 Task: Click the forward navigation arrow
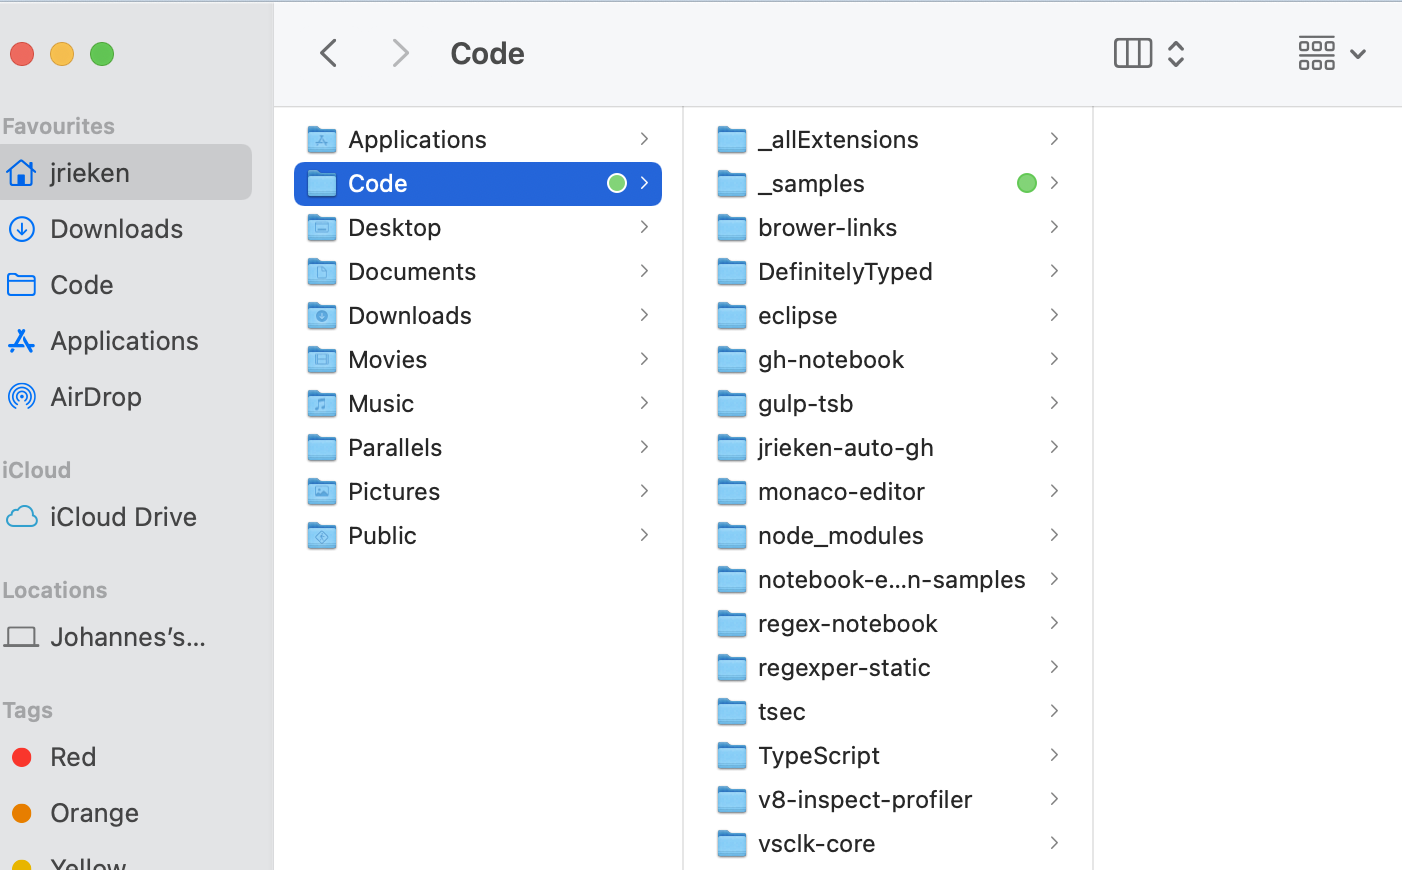tap(400, 52)
